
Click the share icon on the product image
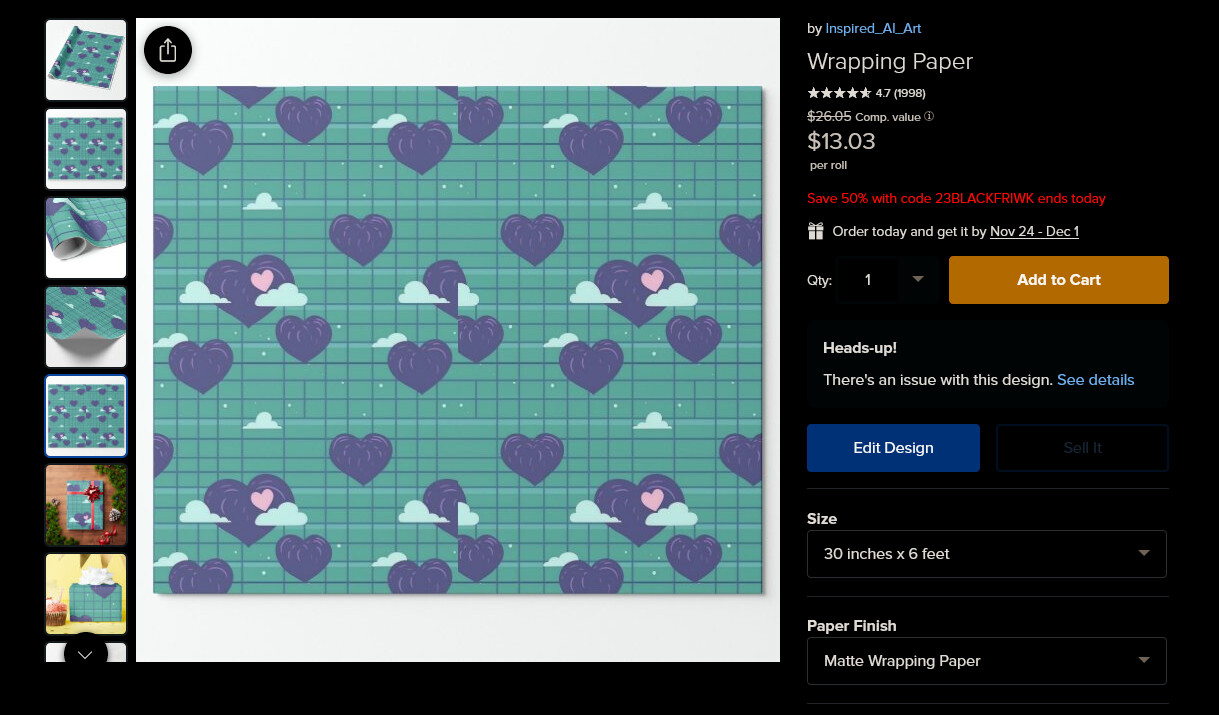(x=168, y=50)
